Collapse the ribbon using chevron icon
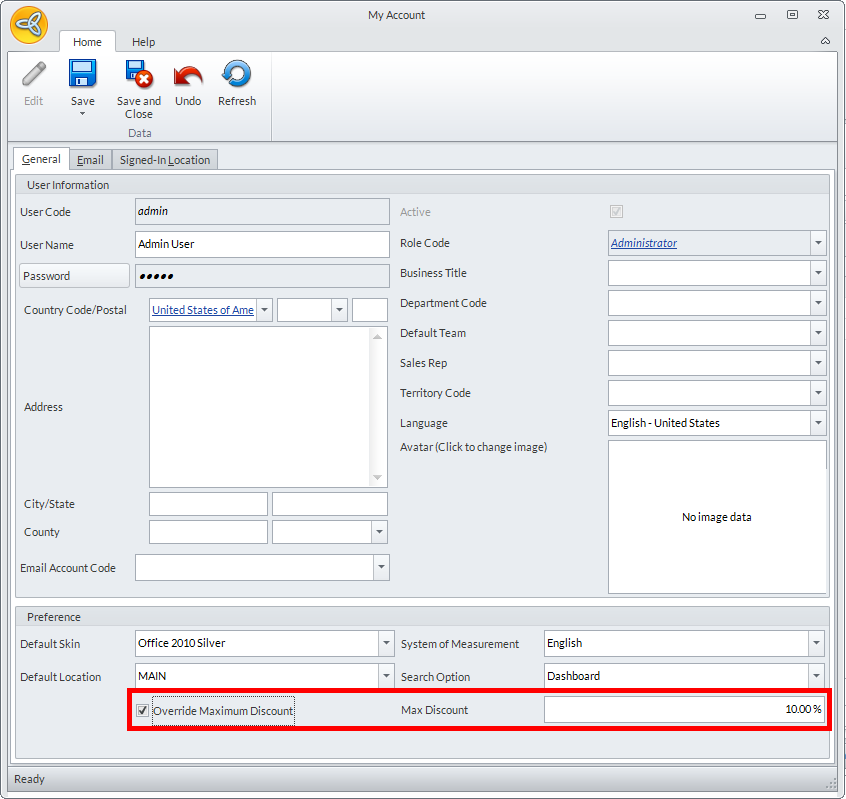 tap(825, 41)
